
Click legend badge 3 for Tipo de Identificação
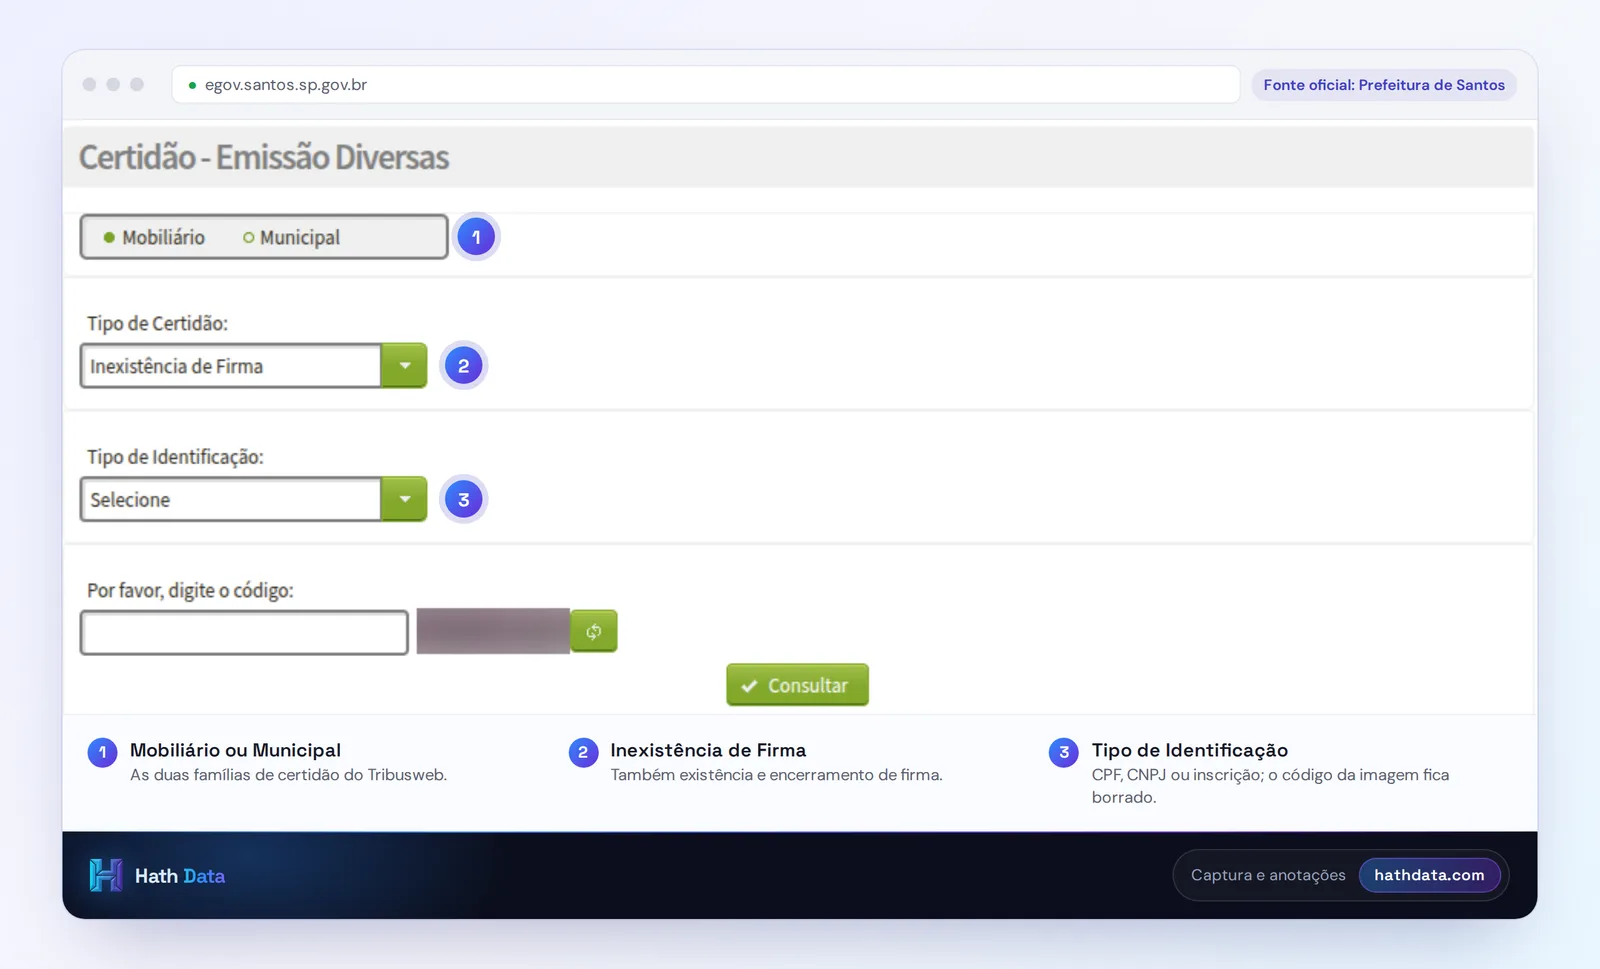tap(1064, 752)
